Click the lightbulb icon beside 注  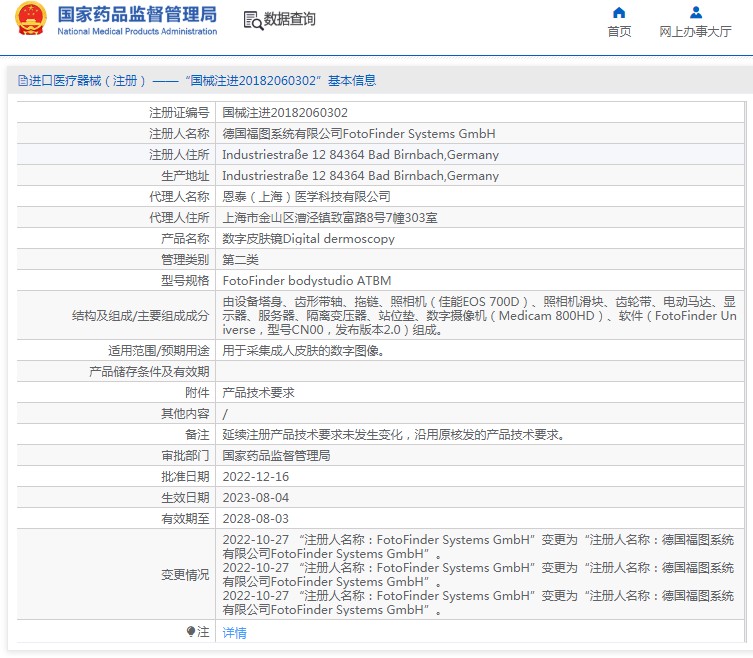coord(191,632)
